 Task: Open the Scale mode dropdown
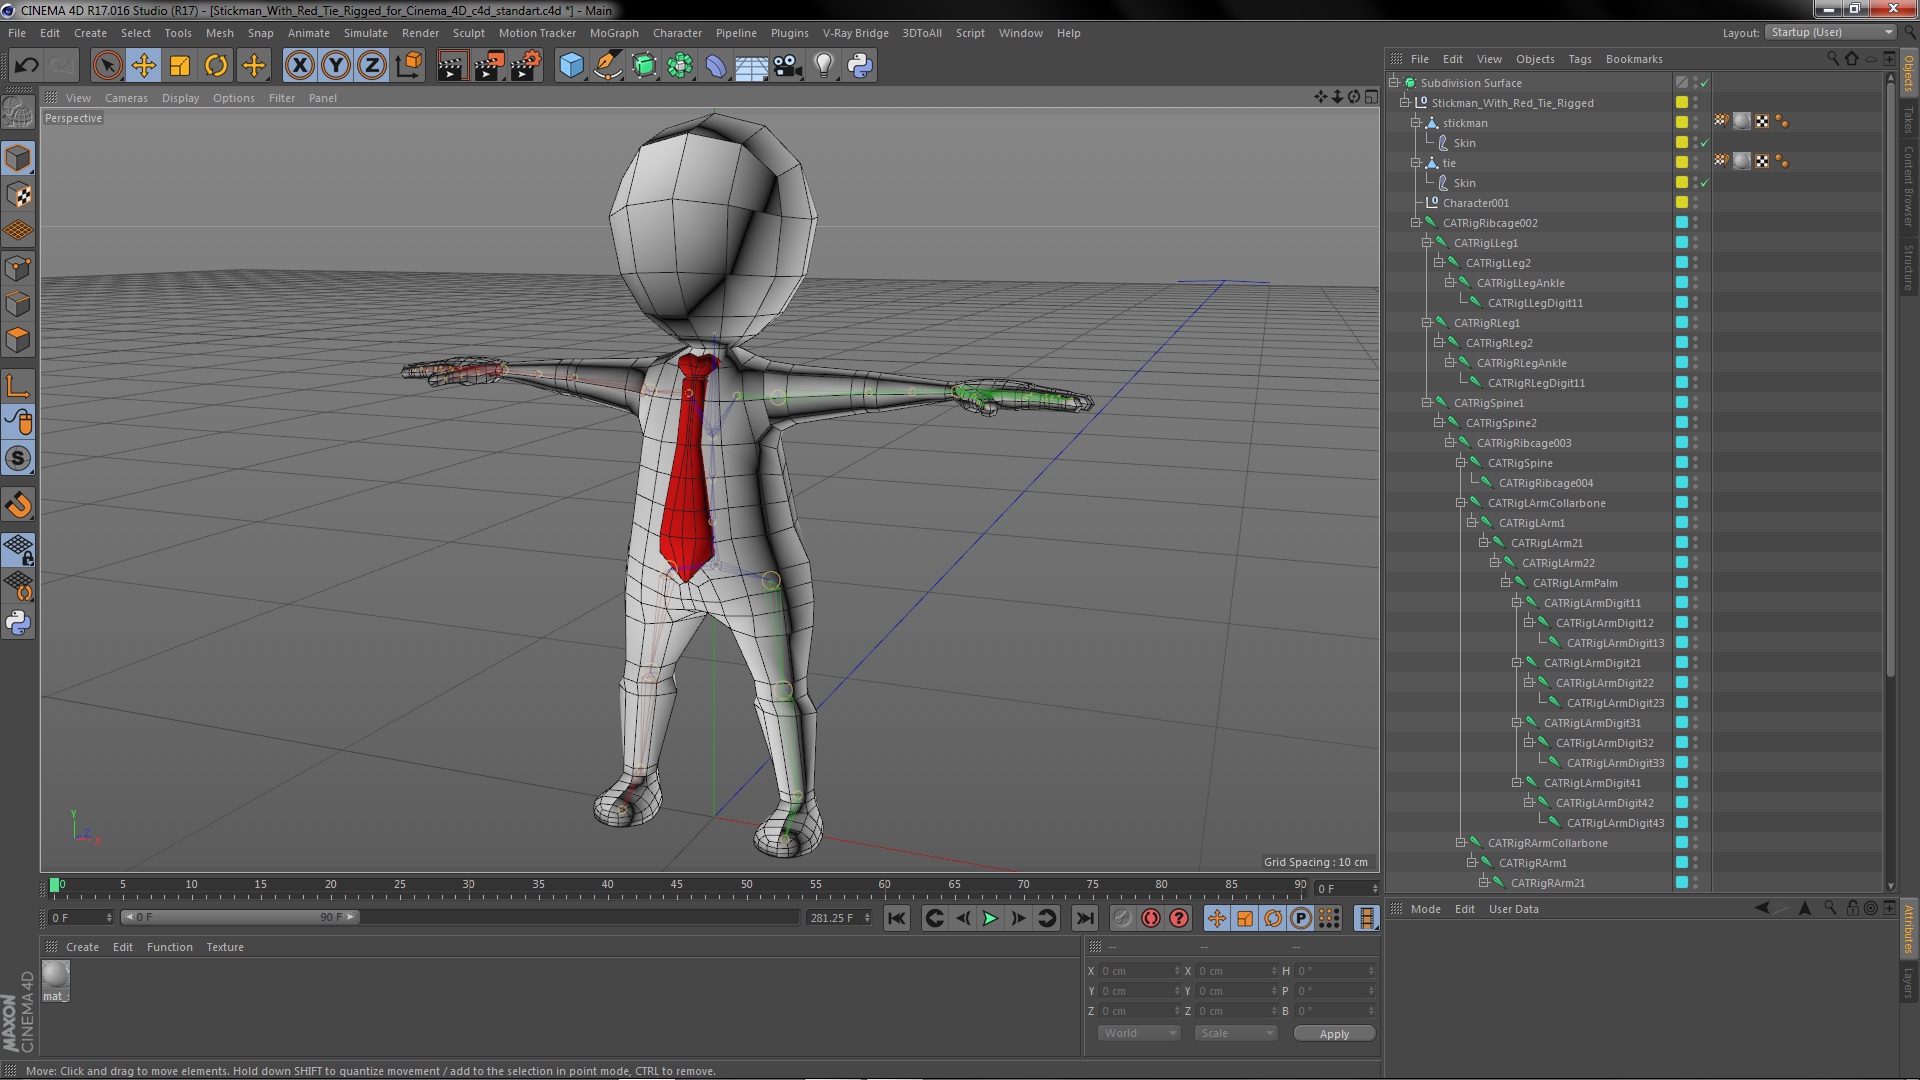point(1236,1033)
